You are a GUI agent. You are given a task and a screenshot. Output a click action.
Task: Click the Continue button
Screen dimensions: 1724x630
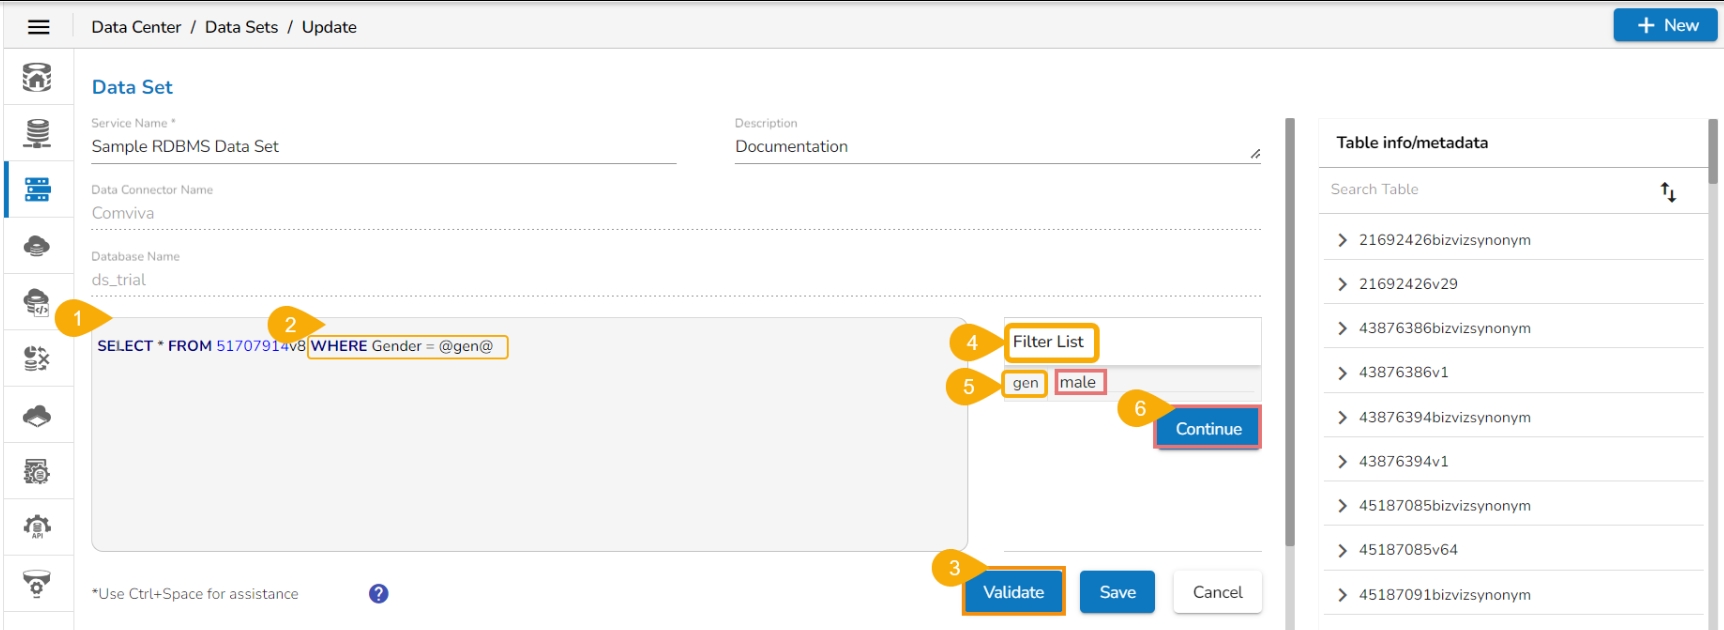[x=1208, y=429]
